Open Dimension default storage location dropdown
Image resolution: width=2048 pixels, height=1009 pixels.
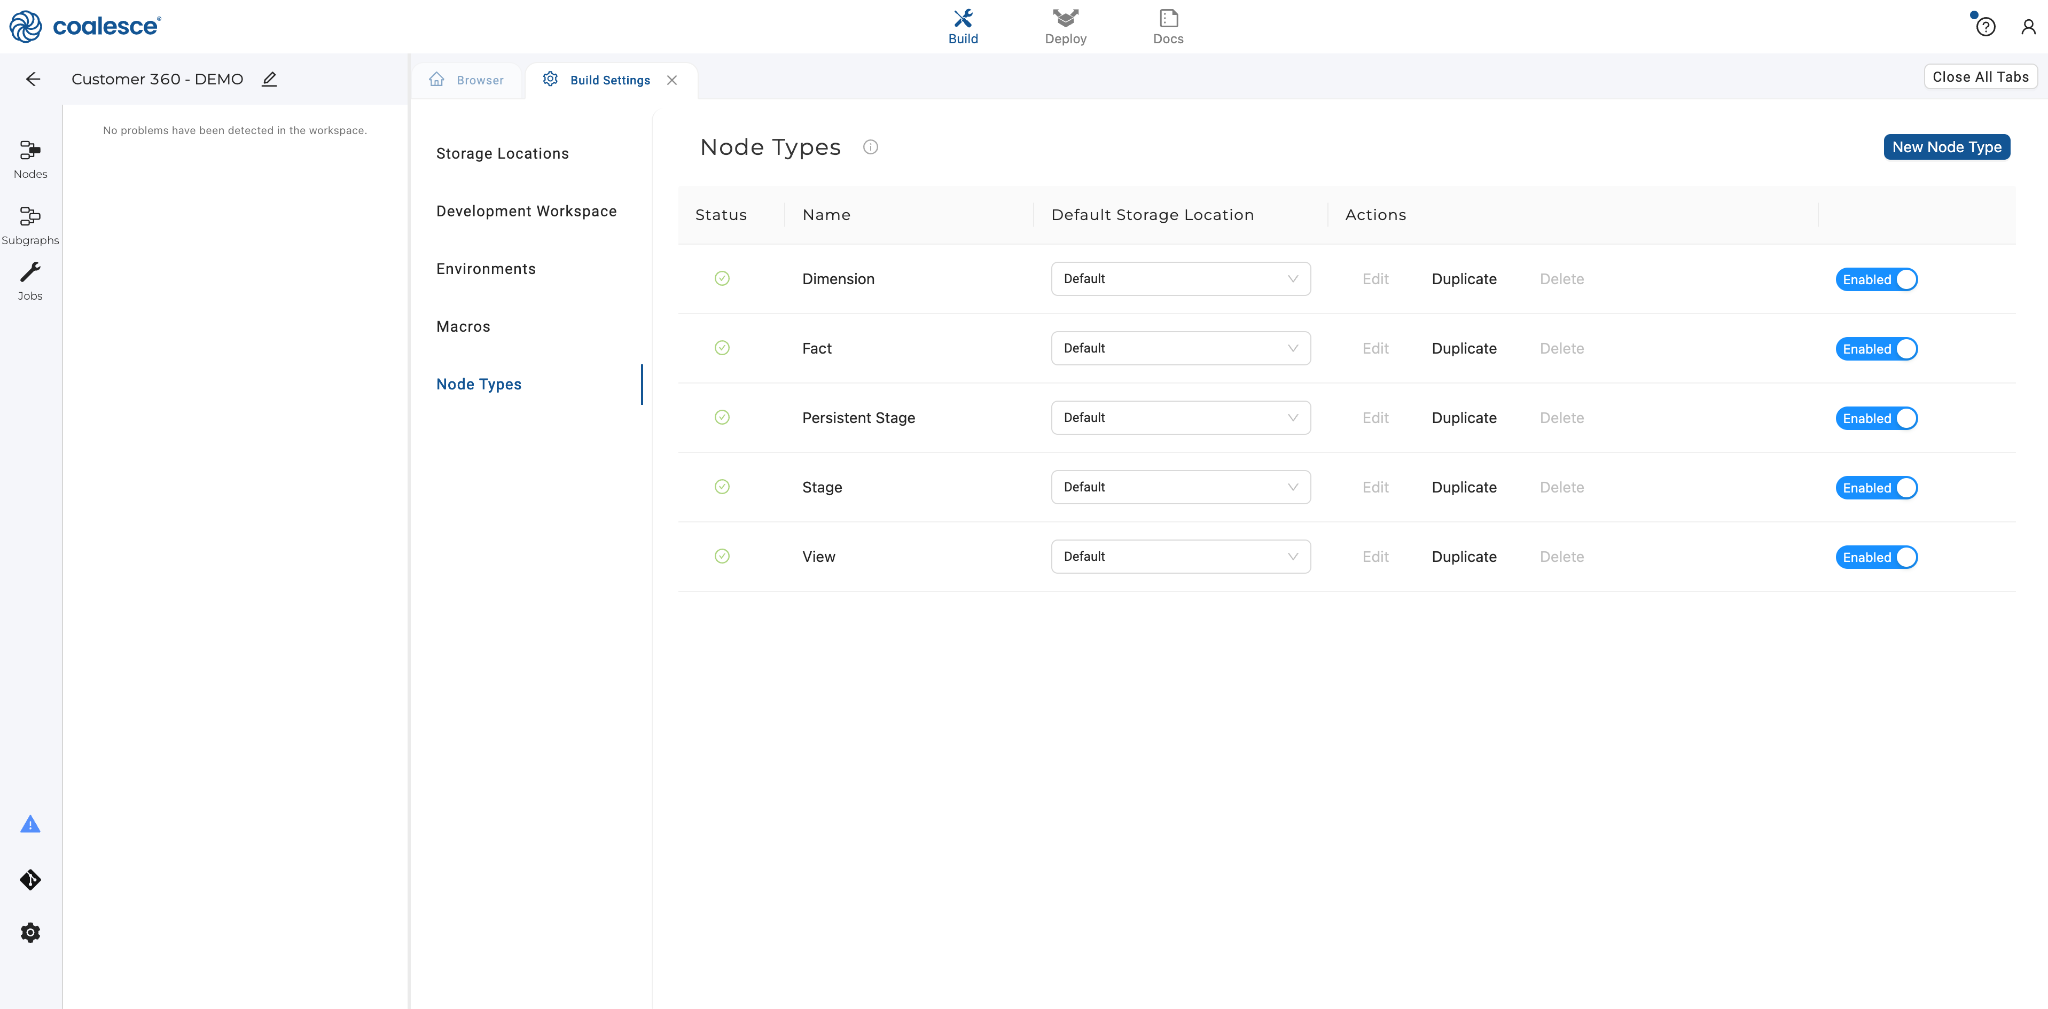point(1180,279)
